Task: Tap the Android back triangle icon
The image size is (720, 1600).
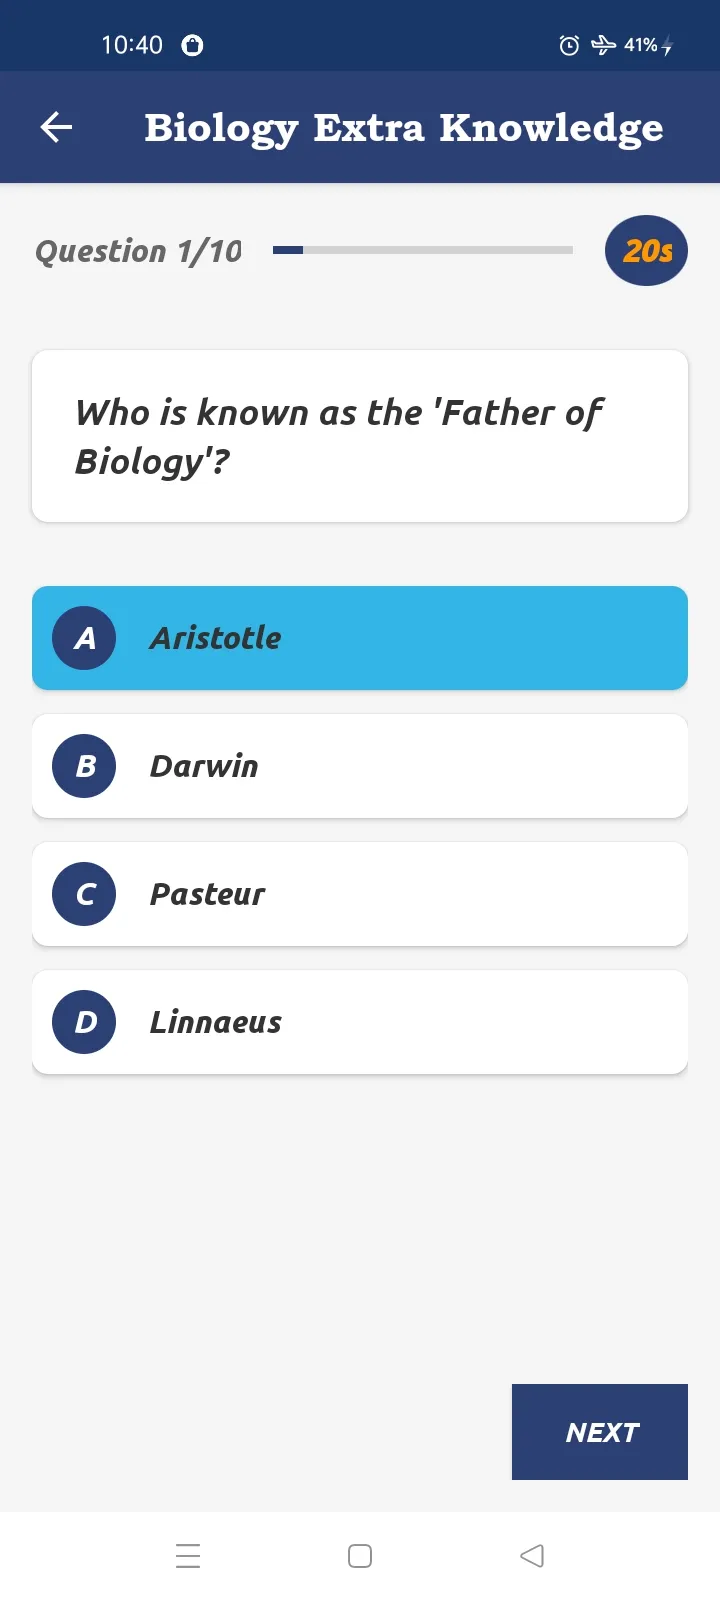Action: 532,1556
